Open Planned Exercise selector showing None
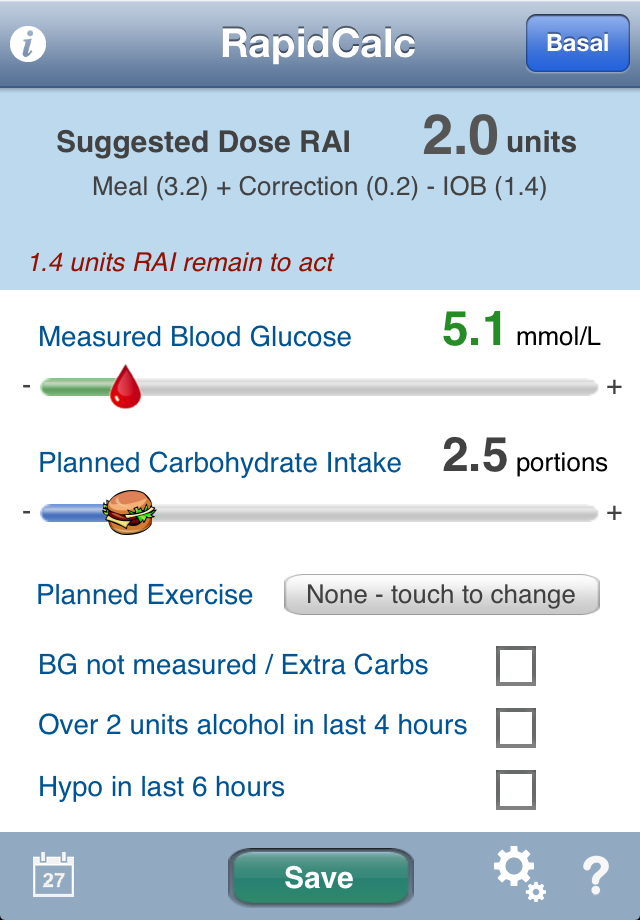Screen dimensions: 640x920 pyautogui.click(x=442, y=594)
